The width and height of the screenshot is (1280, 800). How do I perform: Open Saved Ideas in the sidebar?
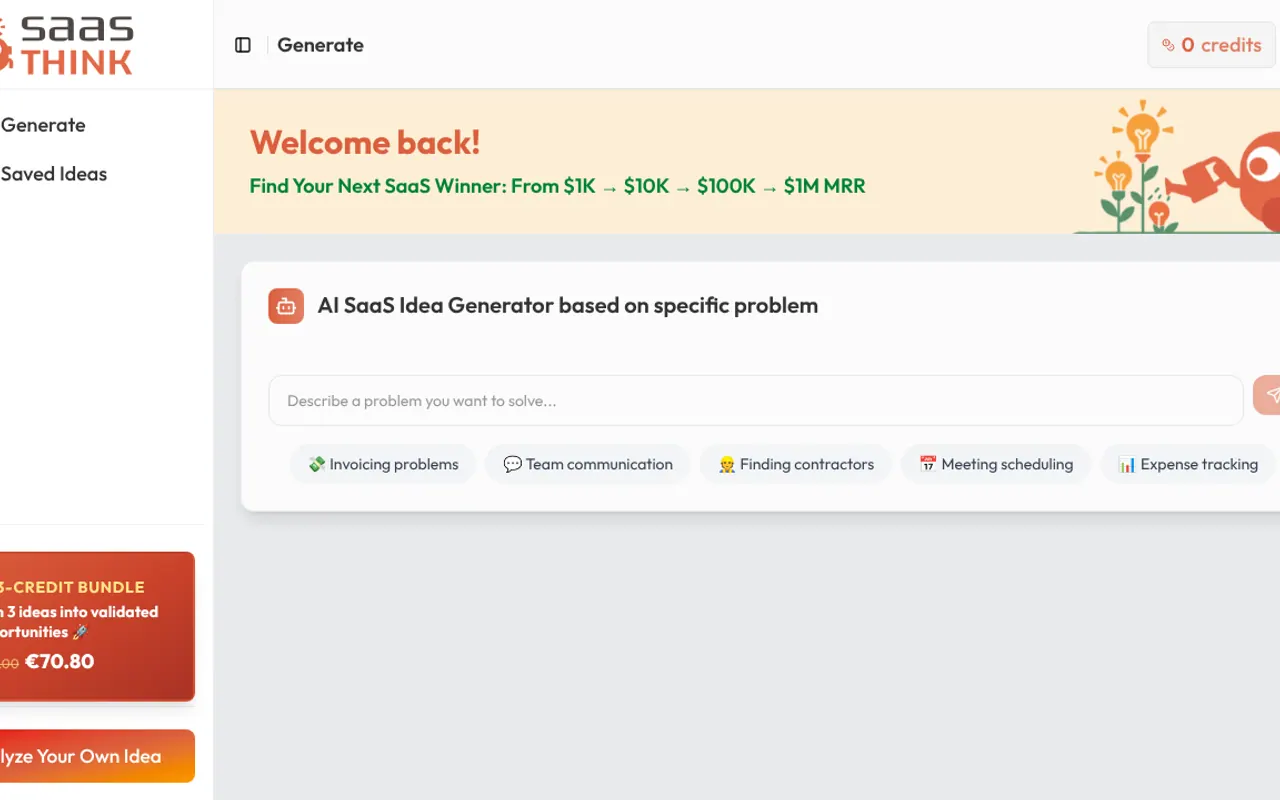(54, 174)
